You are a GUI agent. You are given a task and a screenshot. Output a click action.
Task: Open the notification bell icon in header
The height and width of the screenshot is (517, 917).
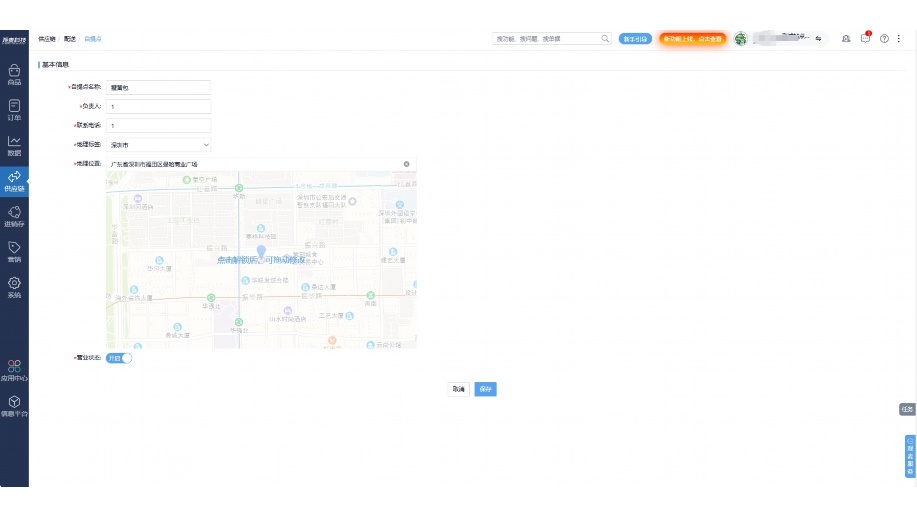tap(847, 39)
